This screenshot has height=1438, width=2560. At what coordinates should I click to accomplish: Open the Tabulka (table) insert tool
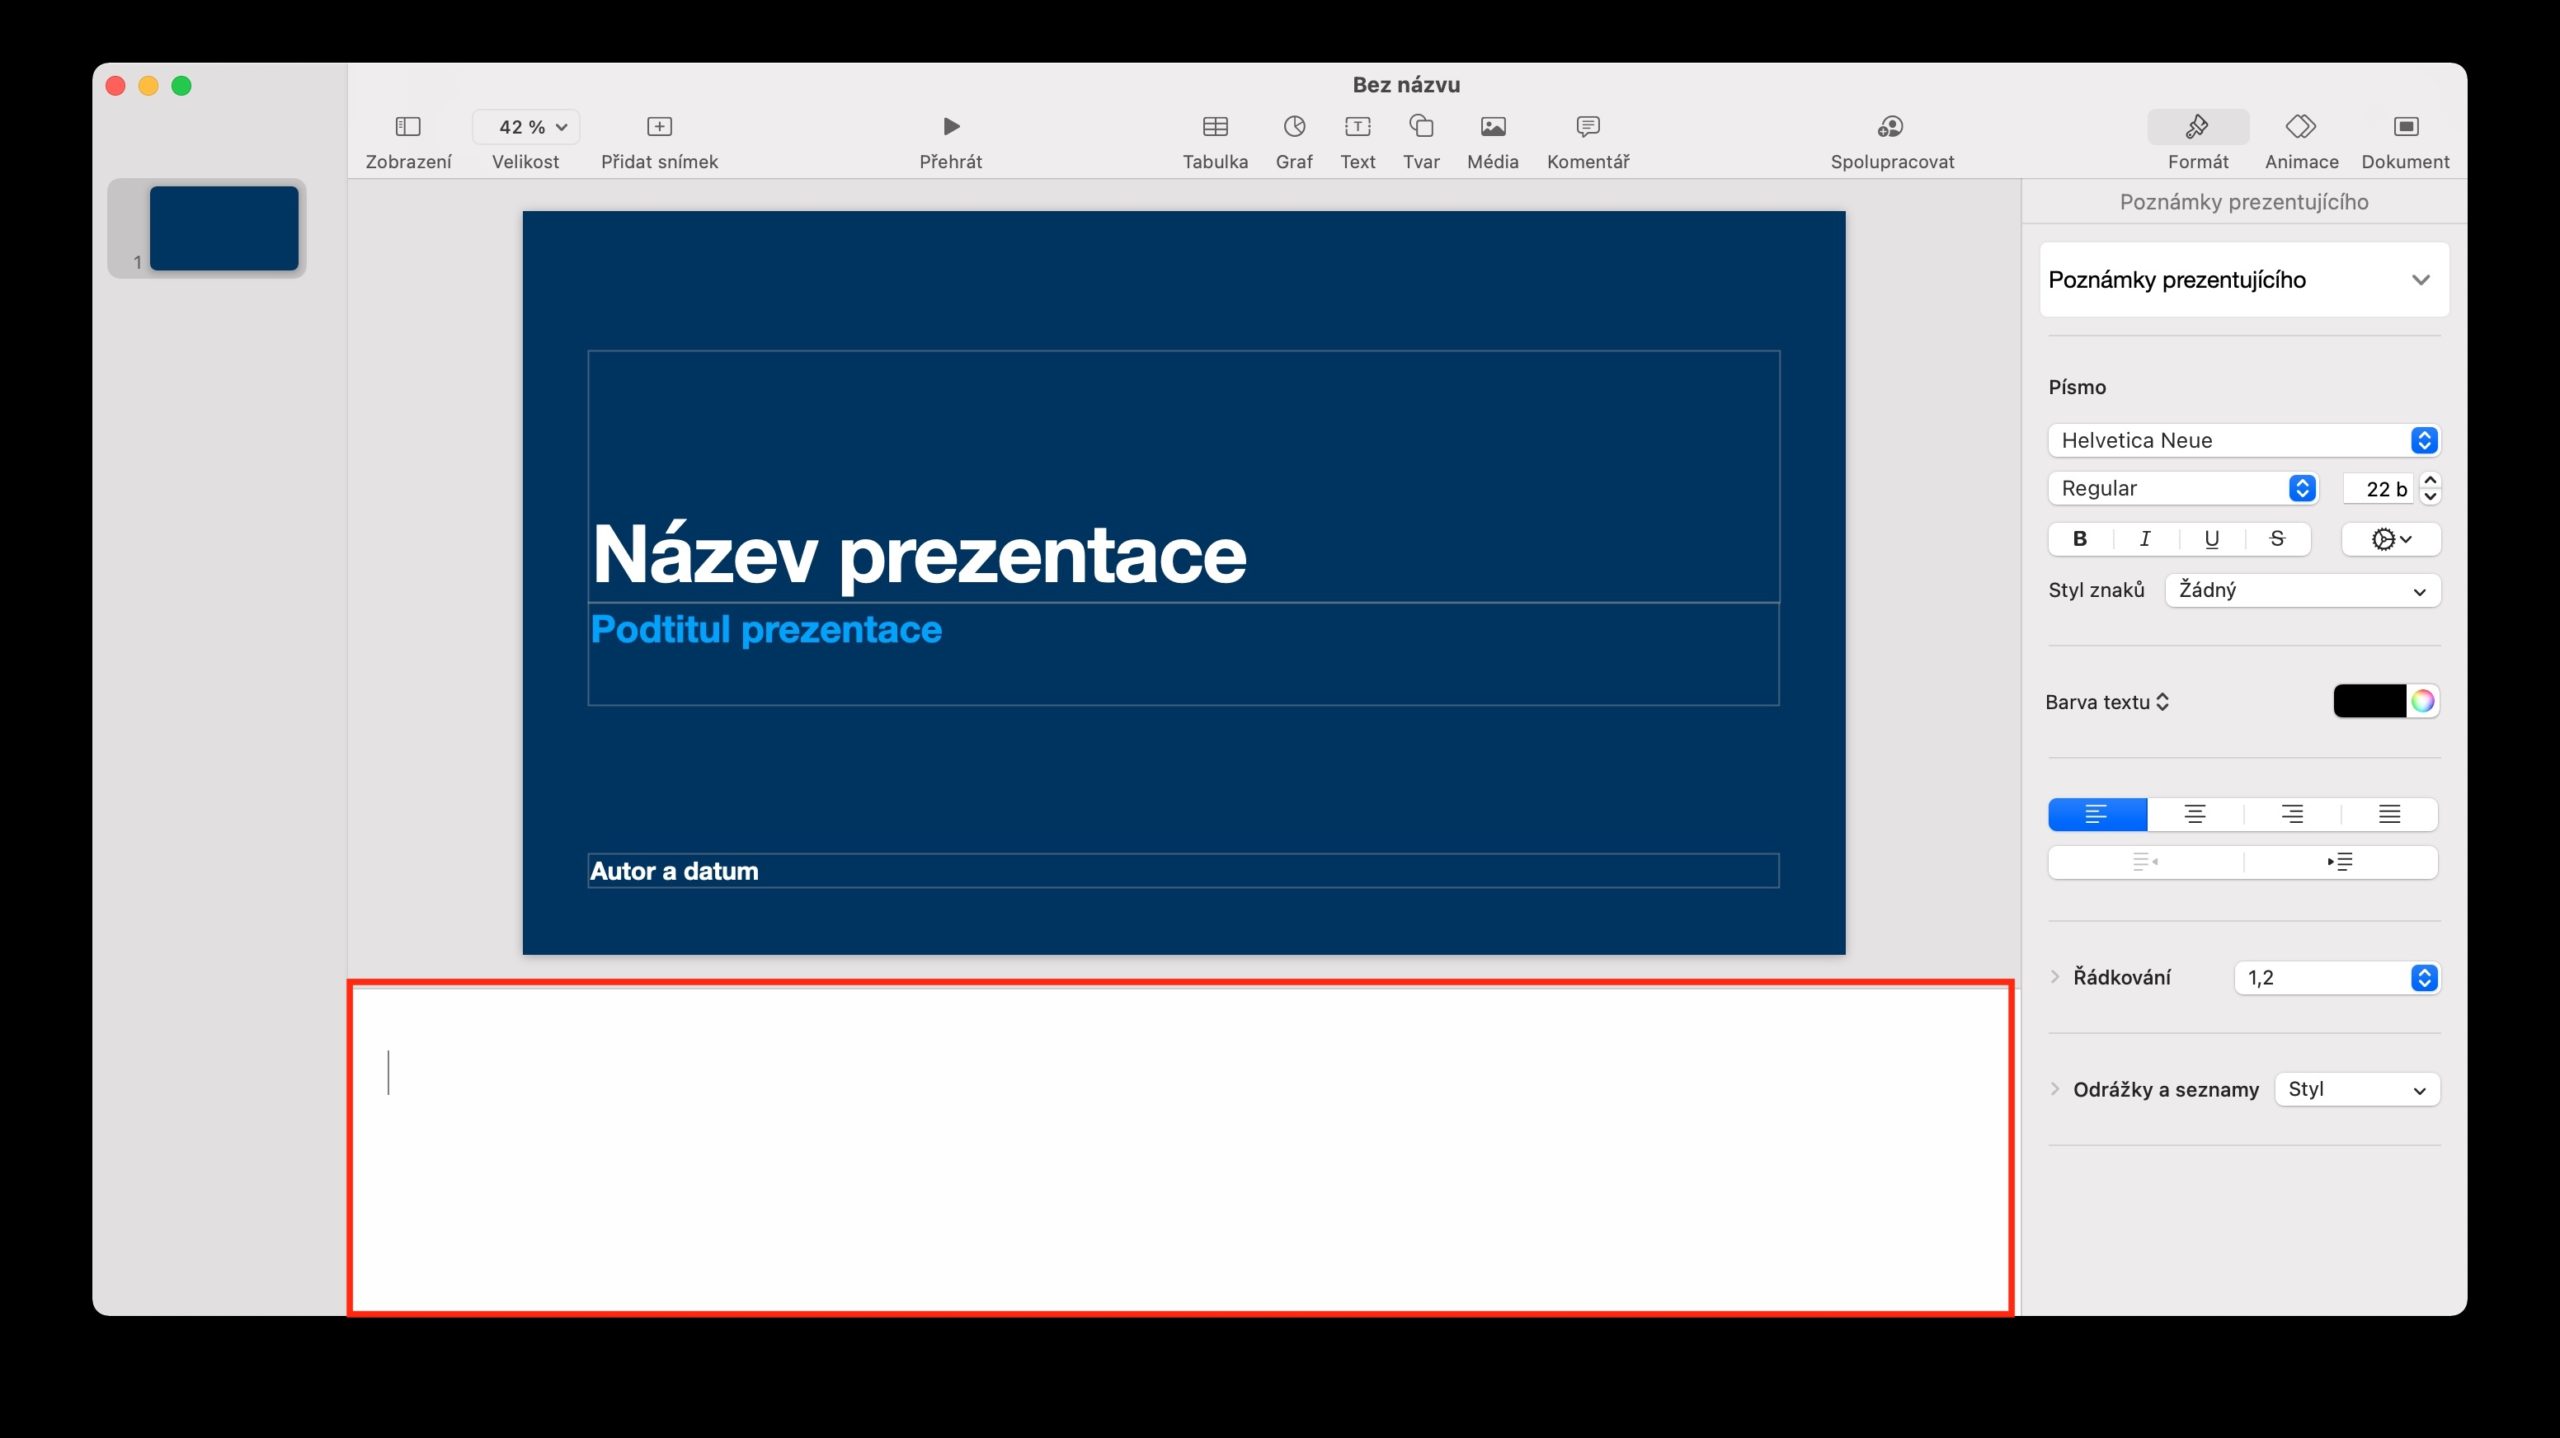[x=1215, y=126]
